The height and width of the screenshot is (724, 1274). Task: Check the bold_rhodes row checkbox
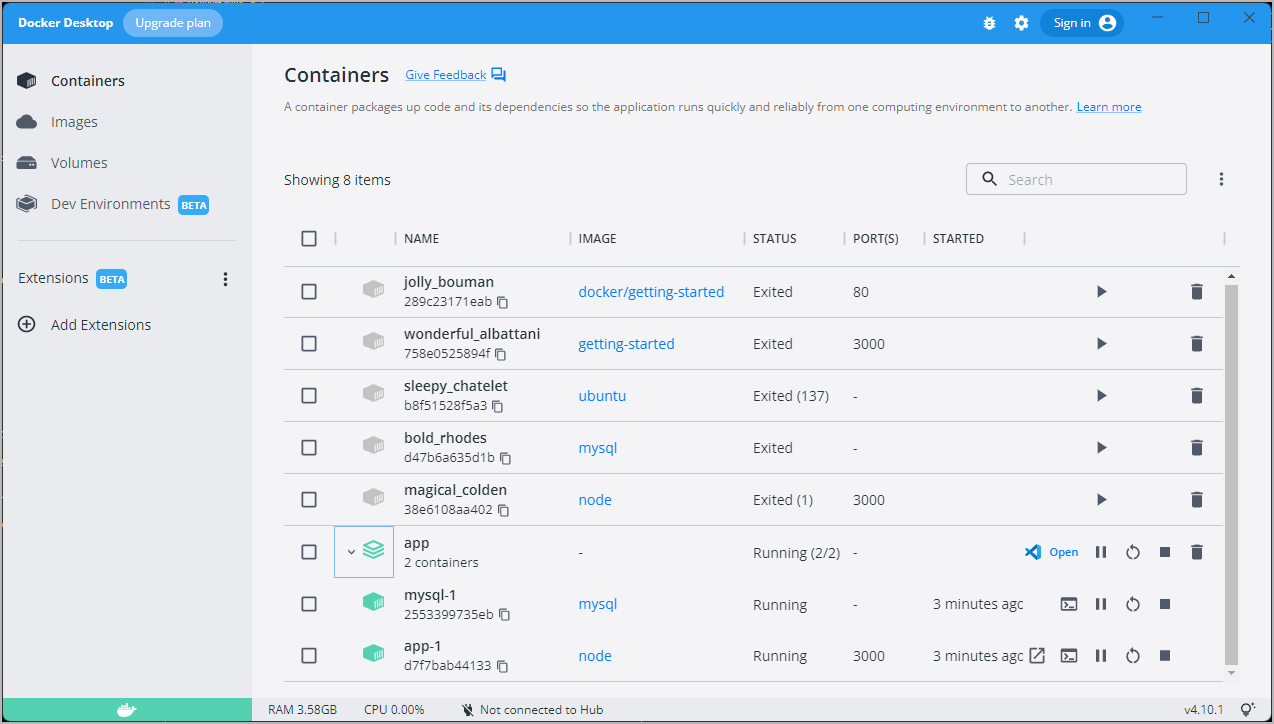(x=309, y=448)
